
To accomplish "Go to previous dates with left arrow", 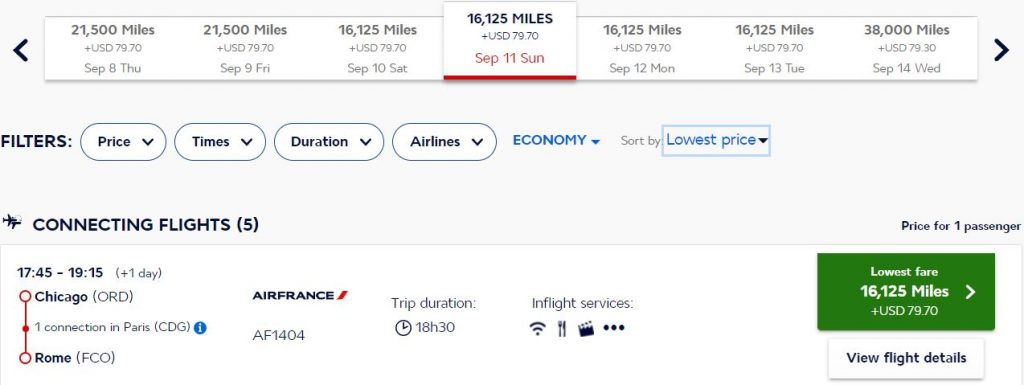I will pos(21,50).
